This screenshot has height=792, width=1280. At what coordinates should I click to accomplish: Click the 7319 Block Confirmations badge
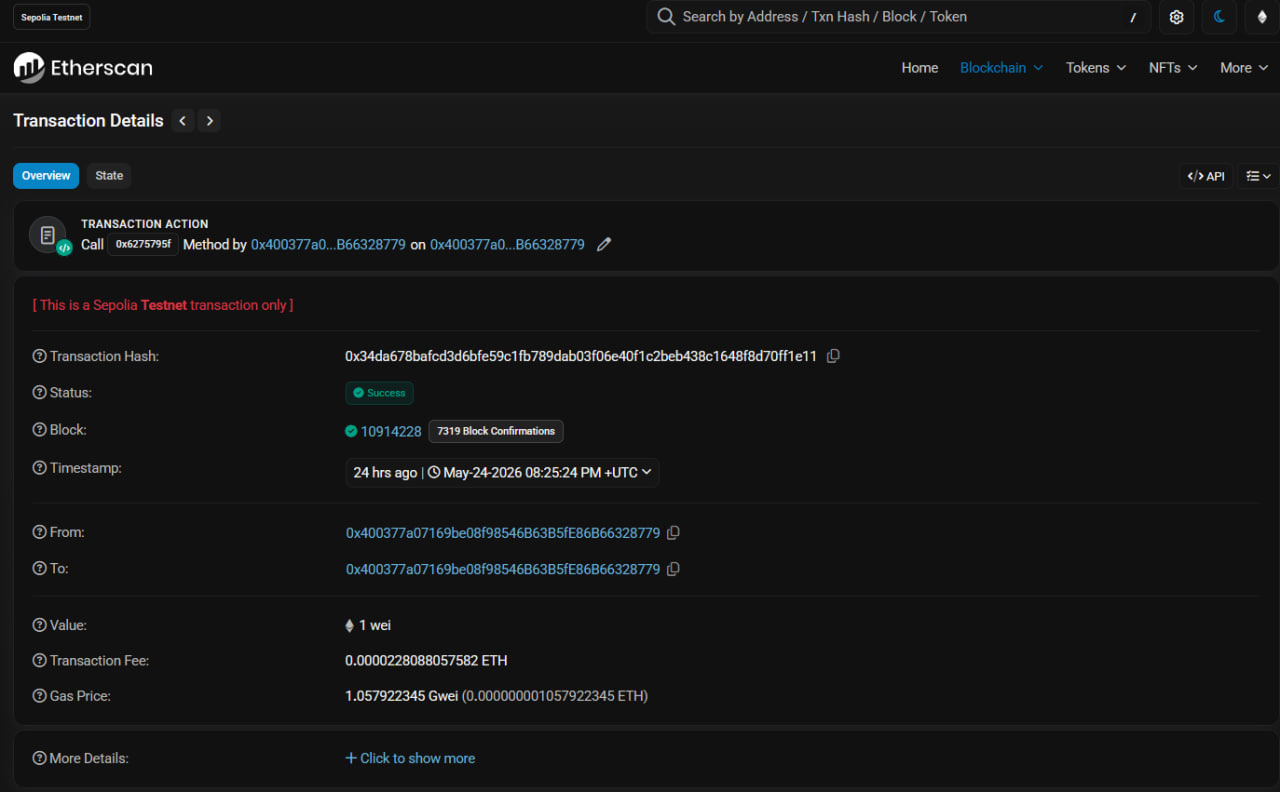click(496, 431)
